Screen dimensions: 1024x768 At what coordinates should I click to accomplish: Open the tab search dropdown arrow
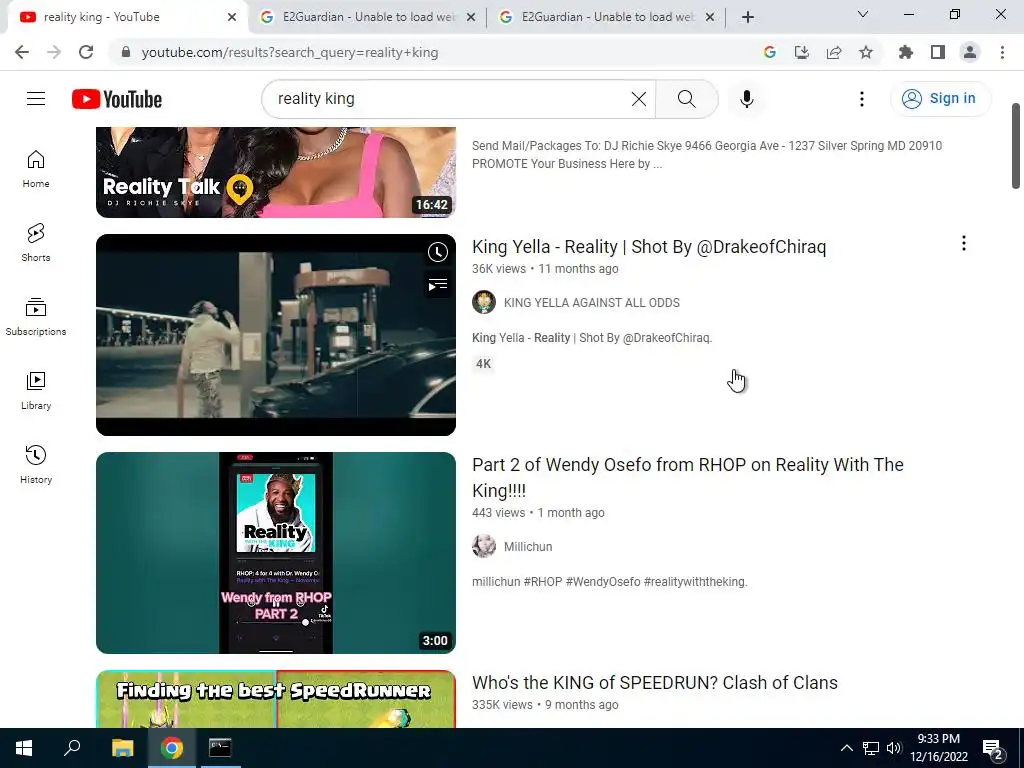(863, 14)
